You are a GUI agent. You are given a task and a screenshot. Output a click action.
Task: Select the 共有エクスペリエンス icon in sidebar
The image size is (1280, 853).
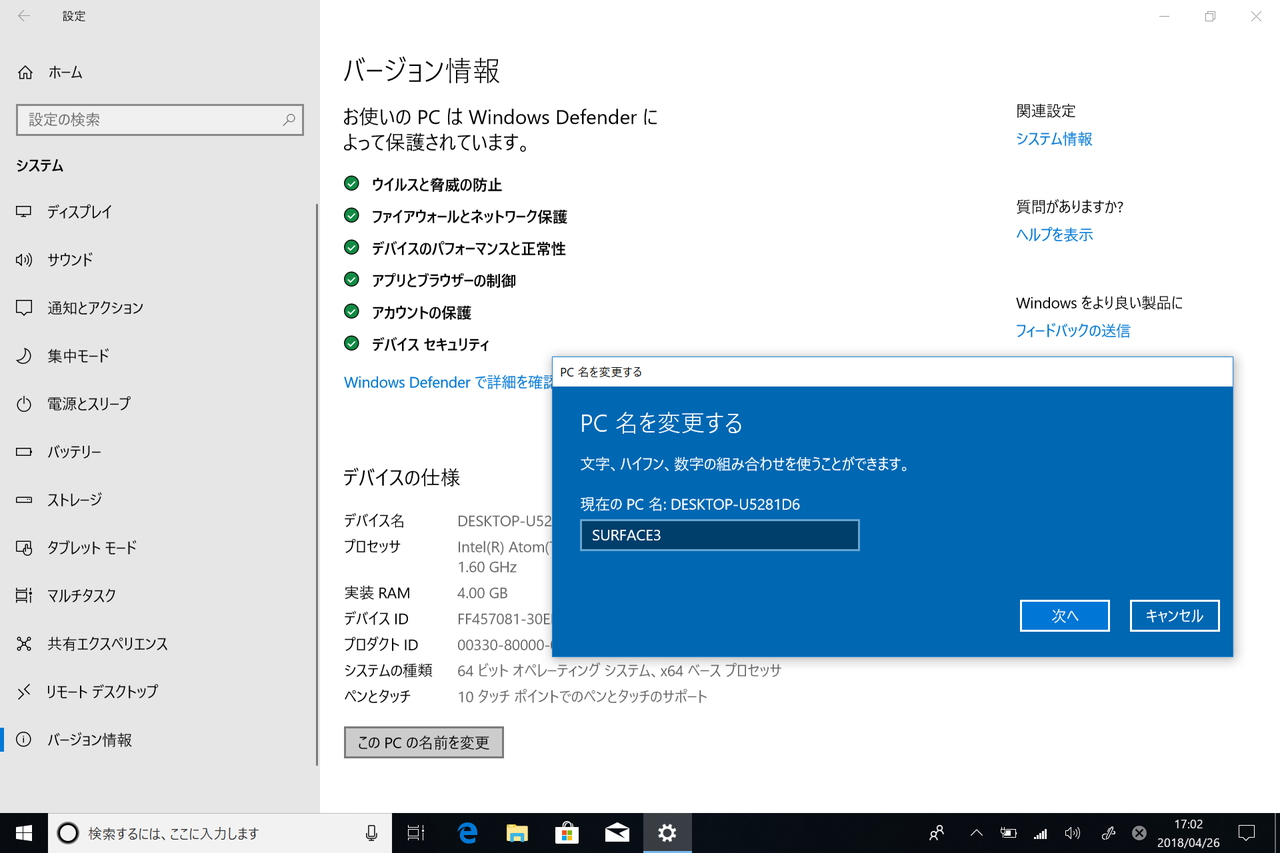[x=24, y=644]
